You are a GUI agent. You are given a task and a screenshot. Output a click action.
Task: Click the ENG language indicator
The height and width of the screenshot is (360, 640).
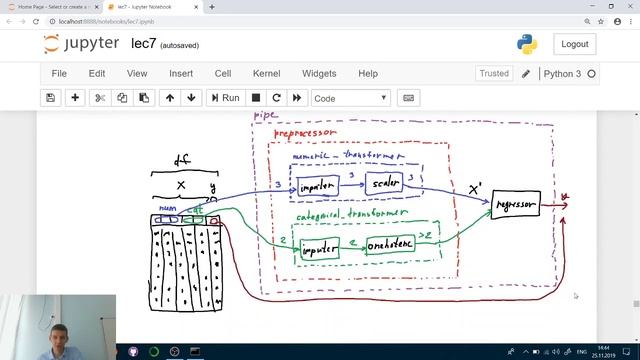click(582, 351)
